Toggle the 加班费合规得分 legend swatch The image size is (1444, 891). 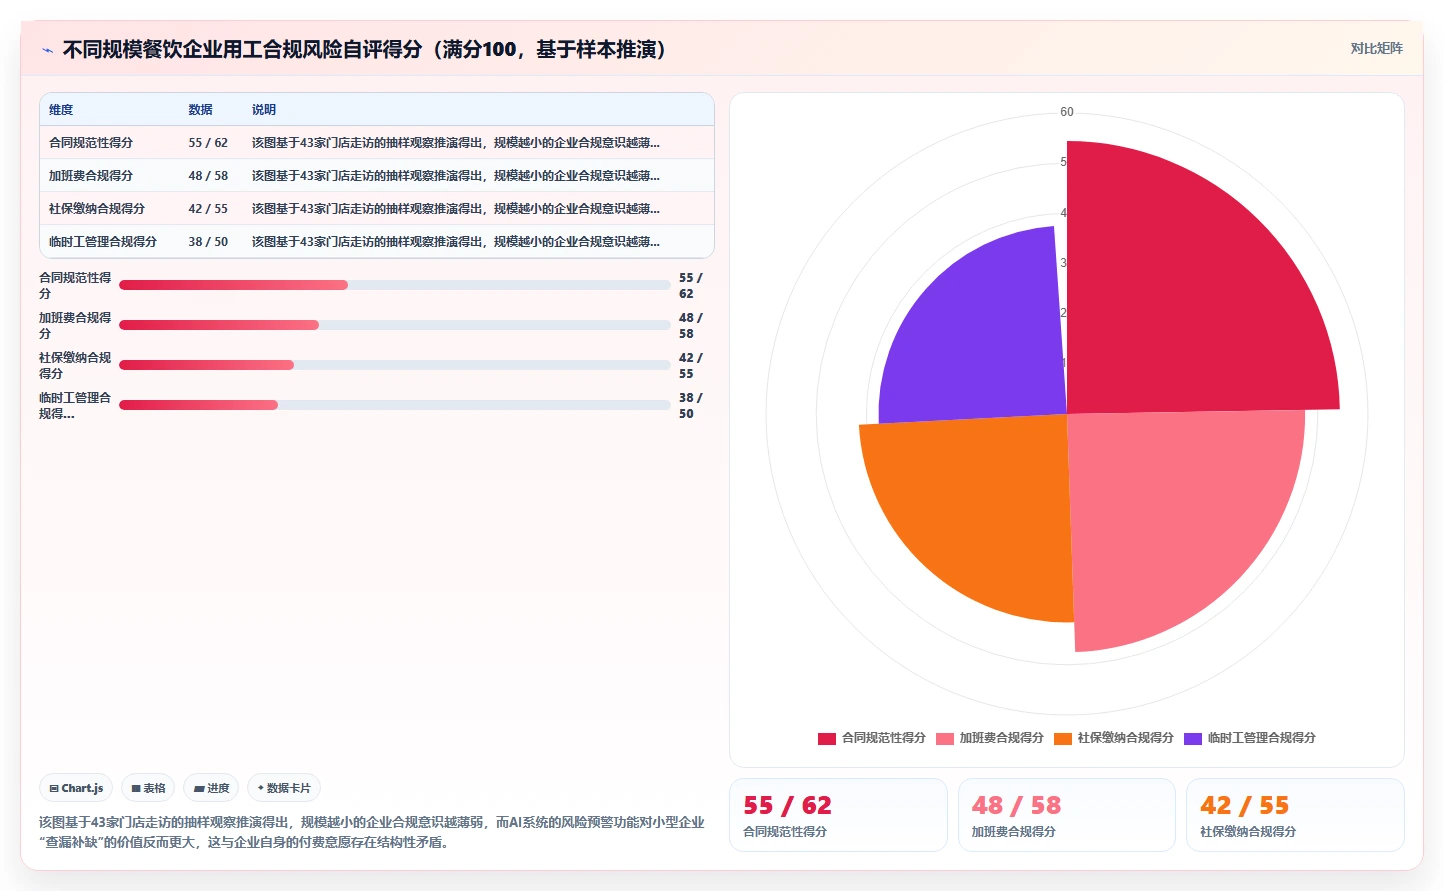[945, 738]
